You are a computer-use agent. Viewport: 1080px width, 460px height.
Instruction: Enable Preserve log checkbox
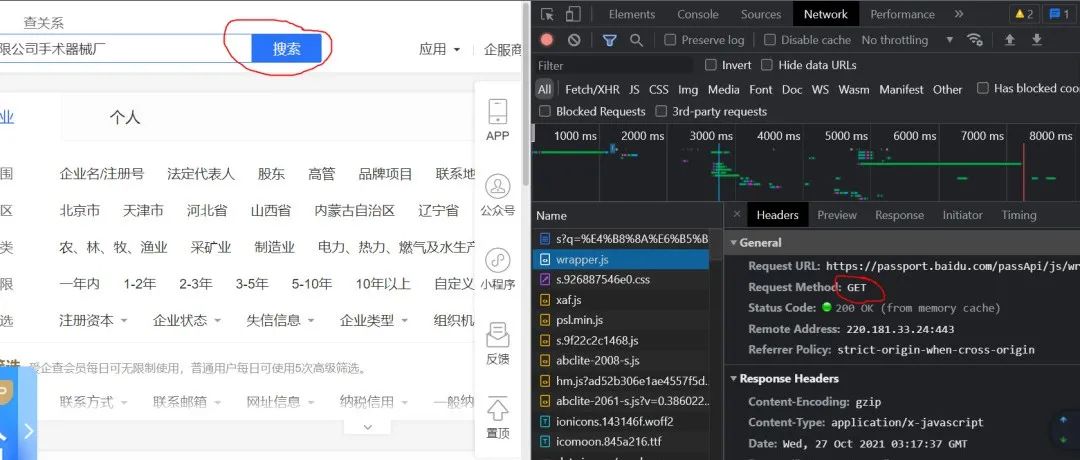669,40
